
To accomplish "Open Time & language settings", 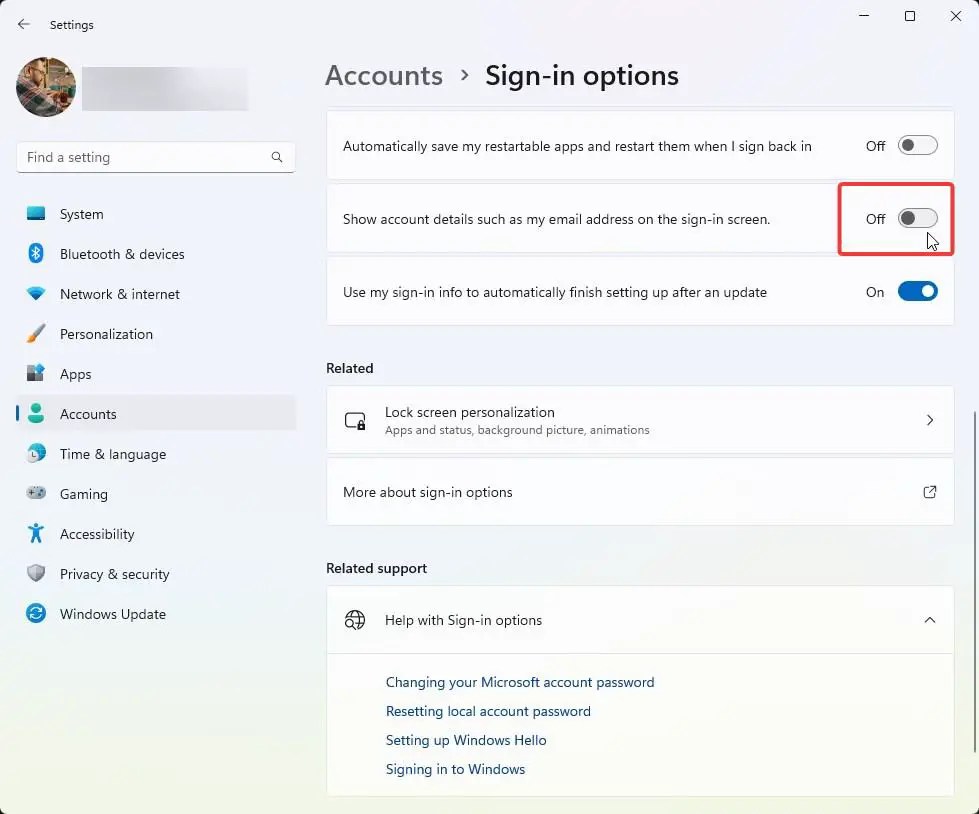I will coord(156,453).
